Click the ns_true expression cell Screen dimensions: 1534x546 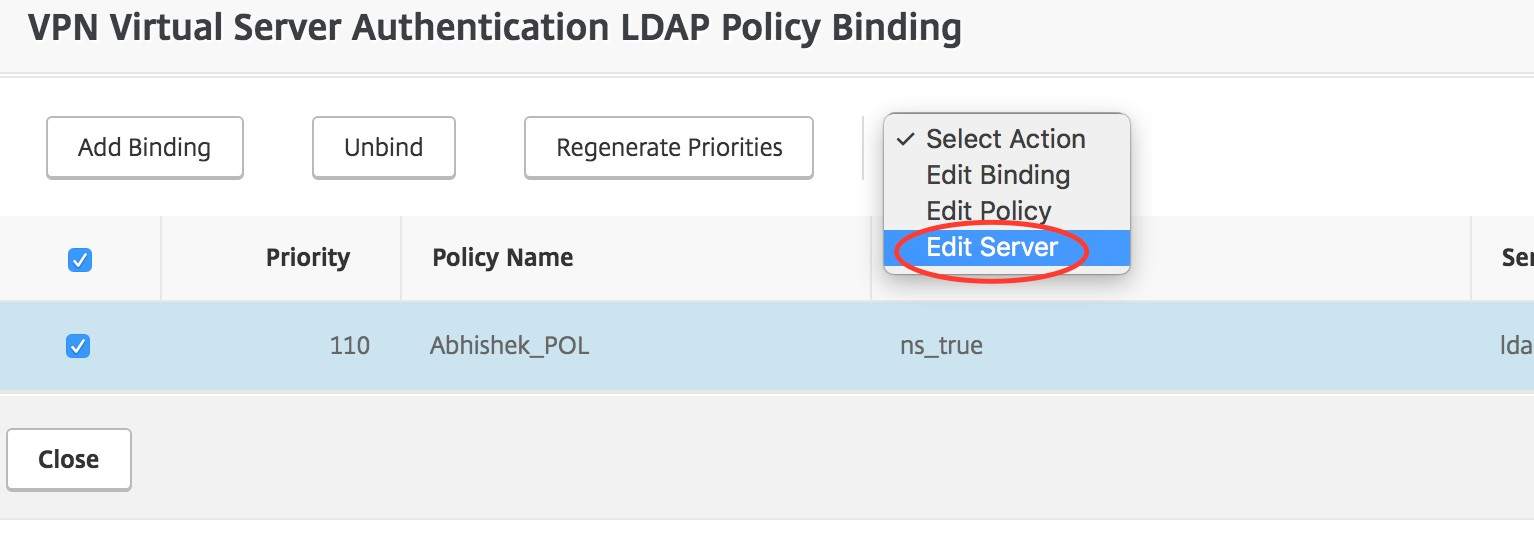click(941, 346)
